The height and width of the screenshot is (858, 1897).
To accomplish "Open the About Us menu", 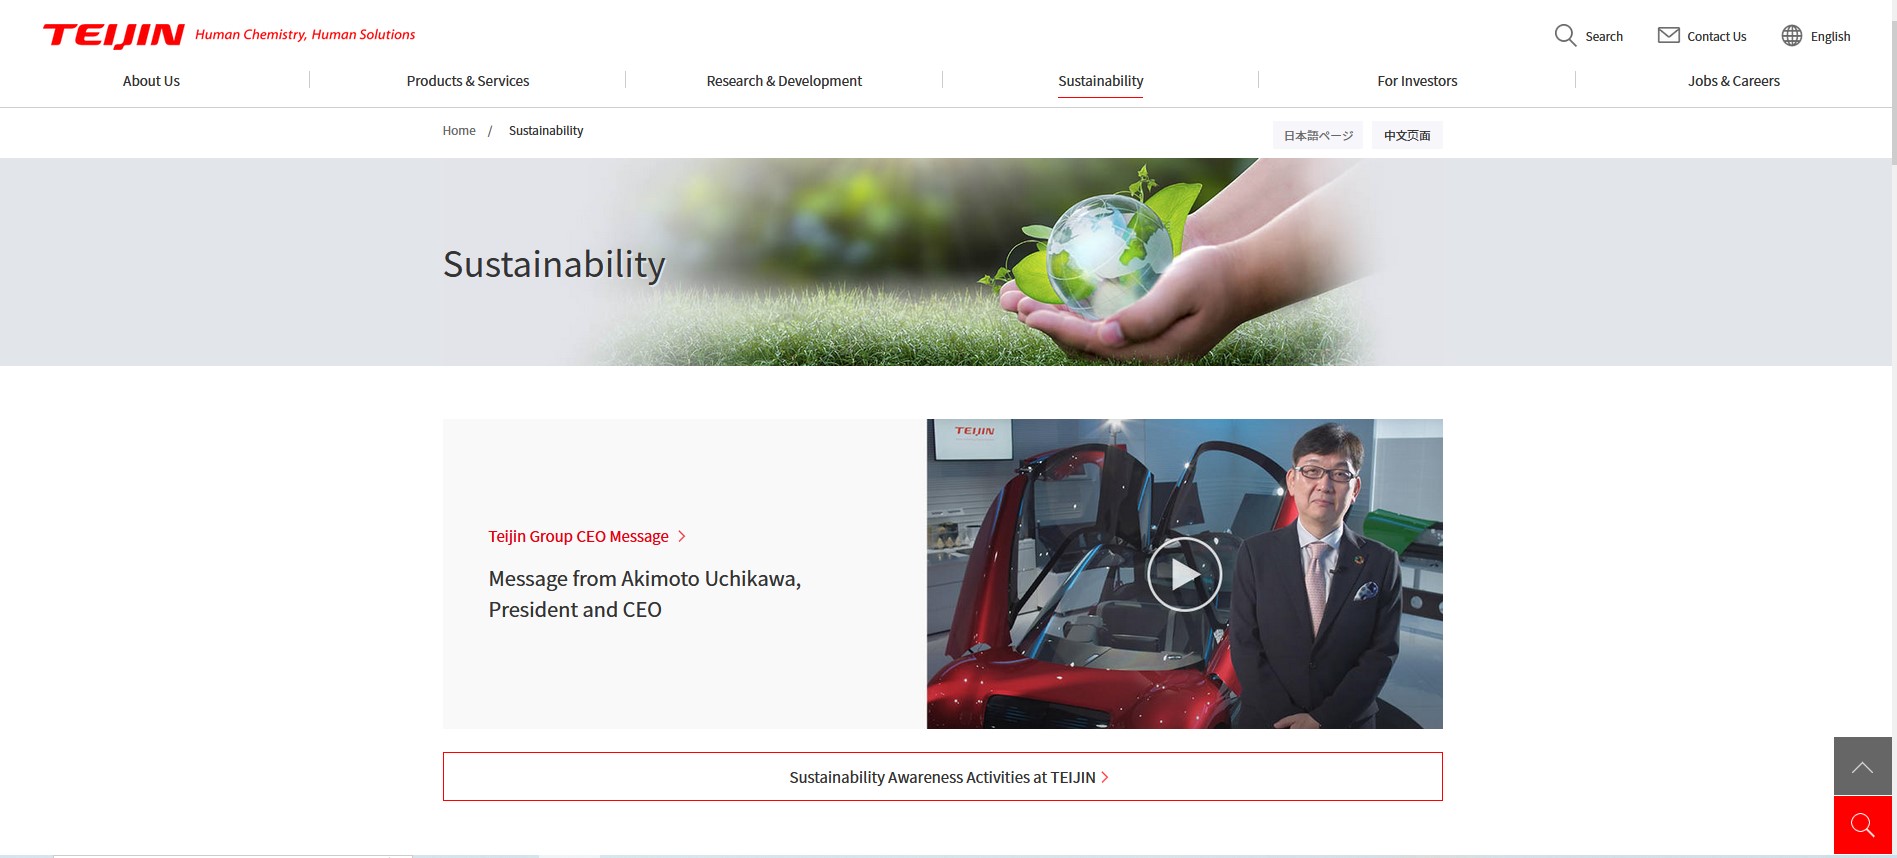I will click(151, 81).
